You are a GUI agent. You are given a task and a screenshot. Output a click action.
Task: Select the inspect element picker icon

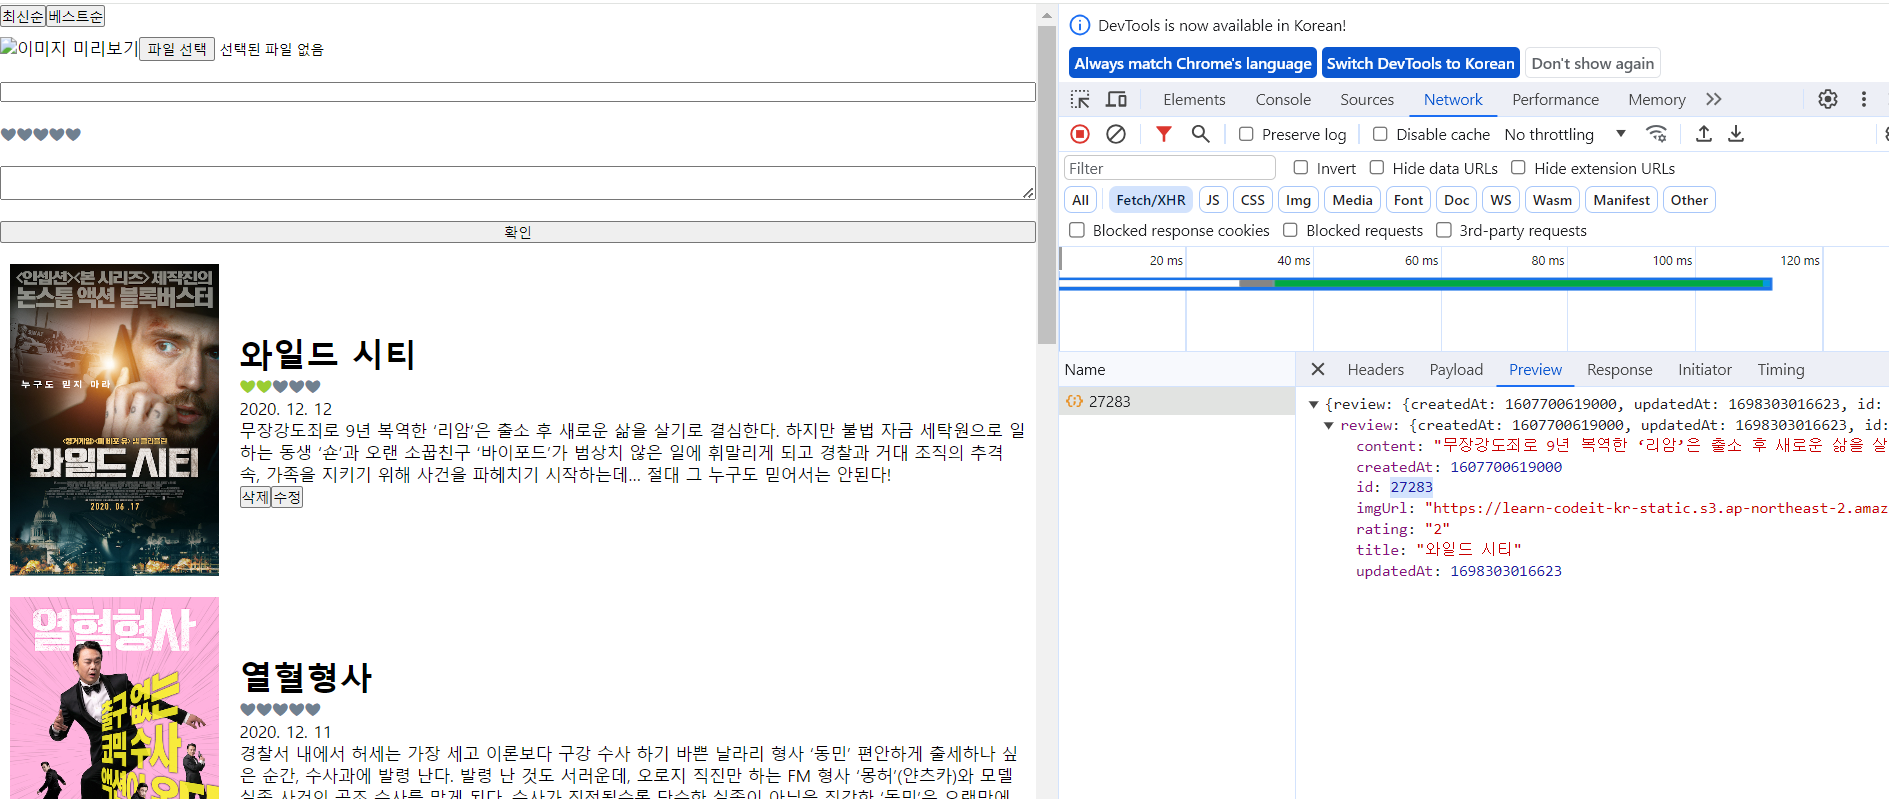[1080, 99]
